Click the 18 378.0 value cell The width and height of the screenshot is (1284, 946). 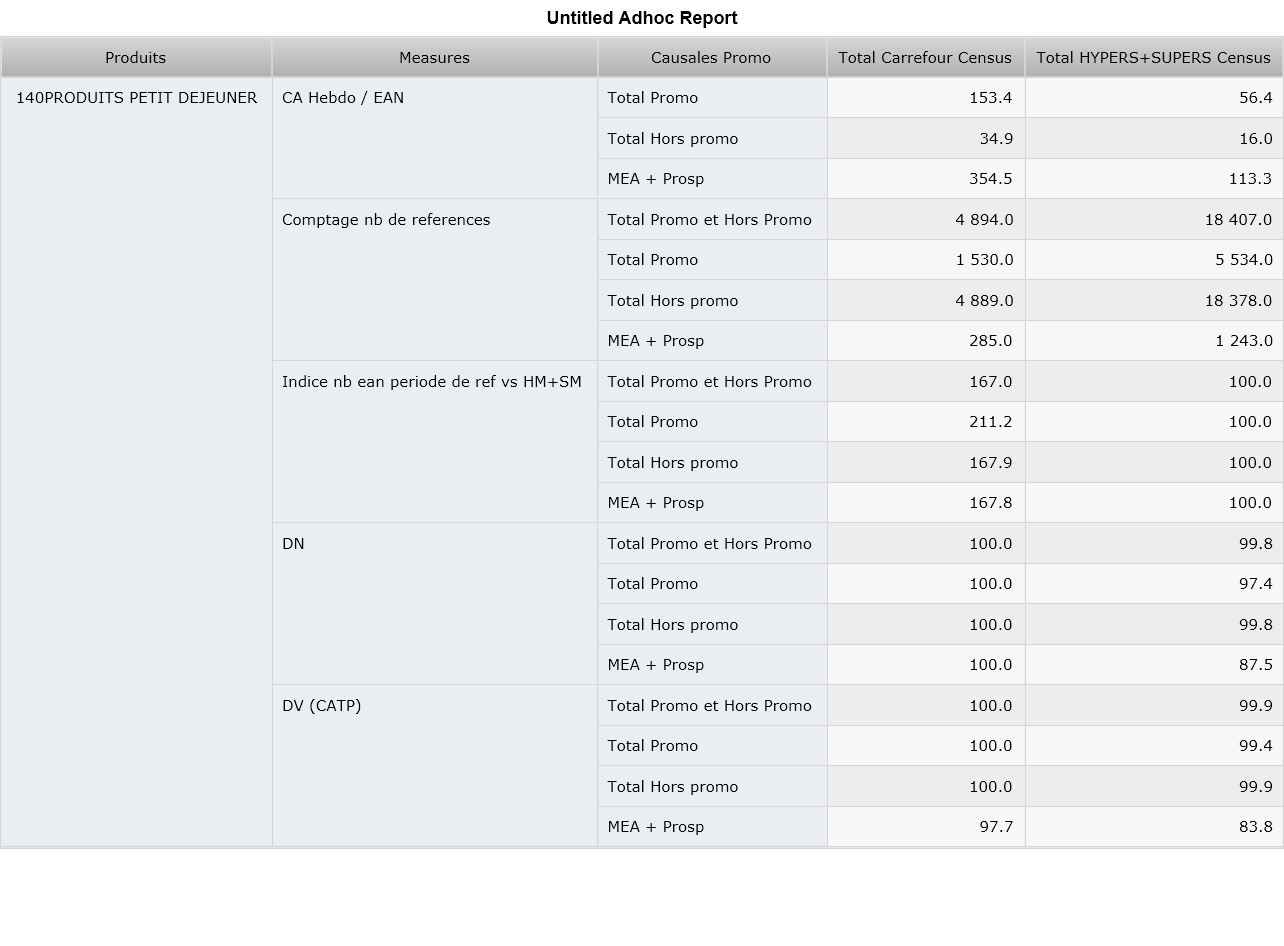coord(1155,300)
